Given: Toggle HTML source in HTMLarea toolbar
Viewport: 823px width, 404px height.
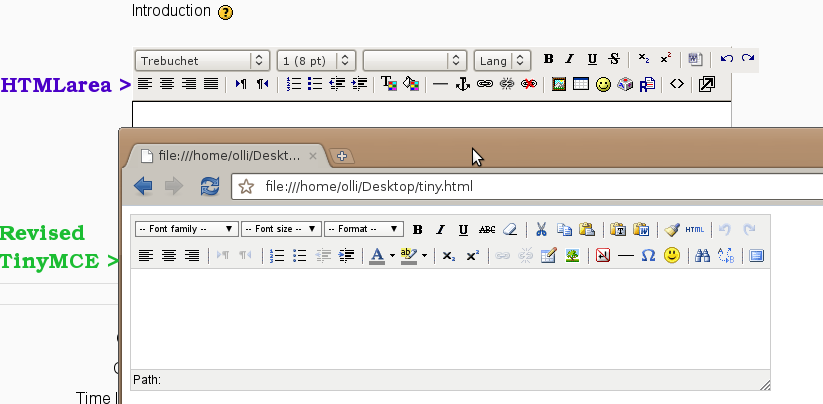Looking at the screenshot, I should pyautogui.click(x=677, y=84).
